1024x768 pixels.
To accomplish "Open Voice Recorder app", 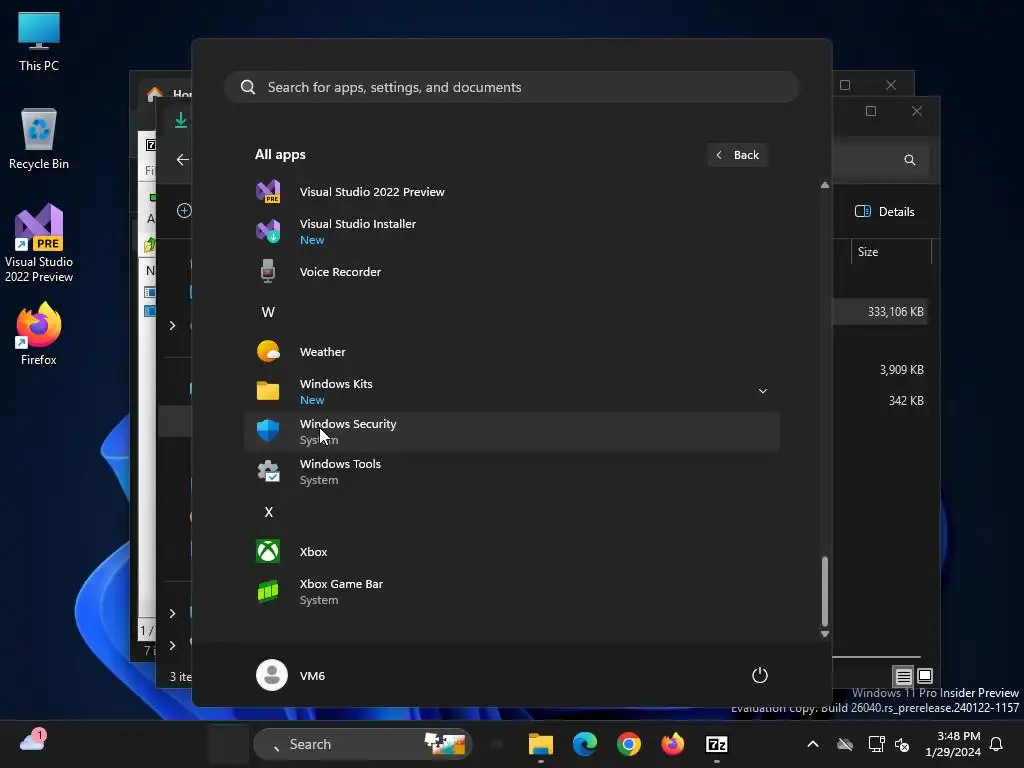I will [512, 272].
